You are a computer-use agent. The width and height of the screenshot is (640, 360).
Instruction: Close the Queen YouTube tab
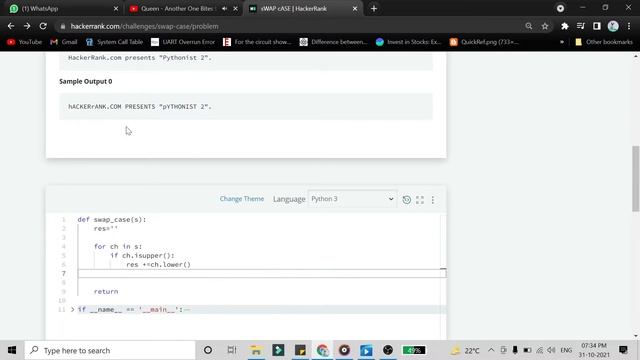tap(236, 9)
